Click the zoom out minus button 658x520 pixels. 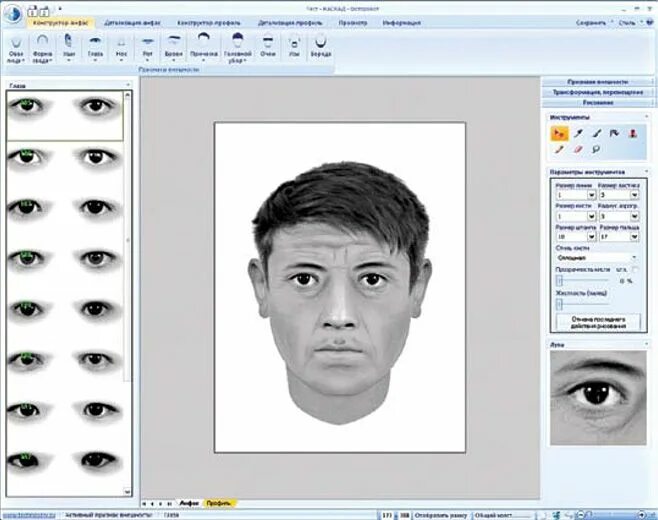(x=580, y=515)
